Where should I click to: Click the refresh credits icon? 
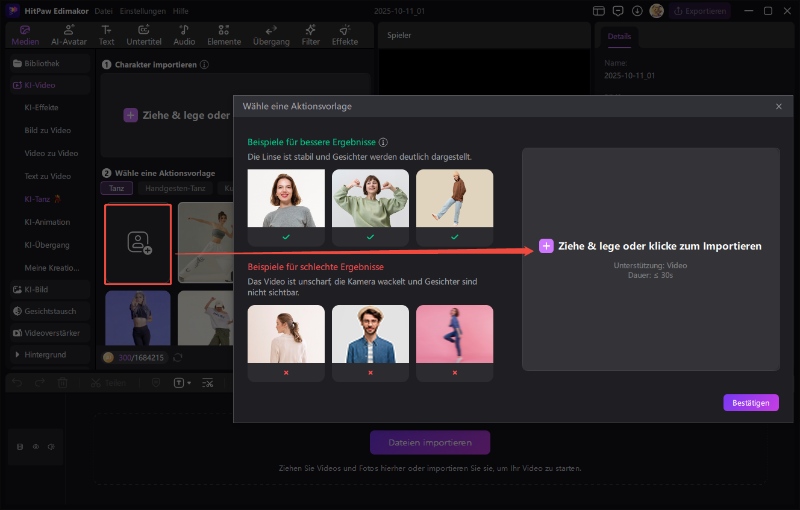(x=178, y=357)
